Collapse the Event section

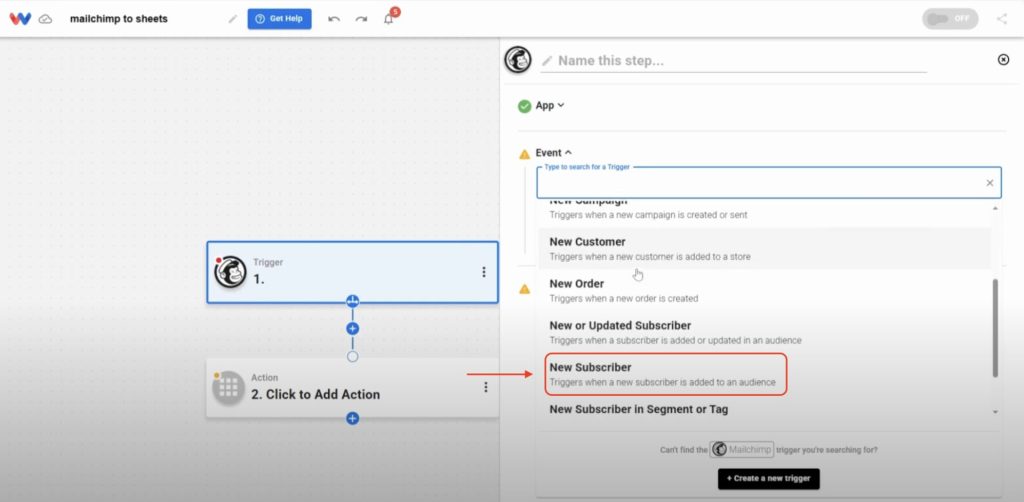pyautogui.click(x=554, y=153)
